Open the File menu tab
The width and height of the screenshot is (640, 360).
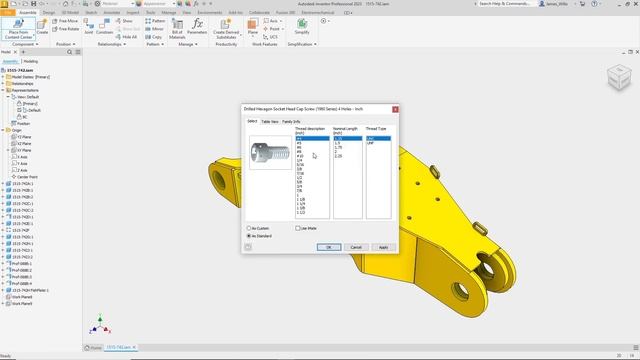pyautogui.click(x=8, y=13)
